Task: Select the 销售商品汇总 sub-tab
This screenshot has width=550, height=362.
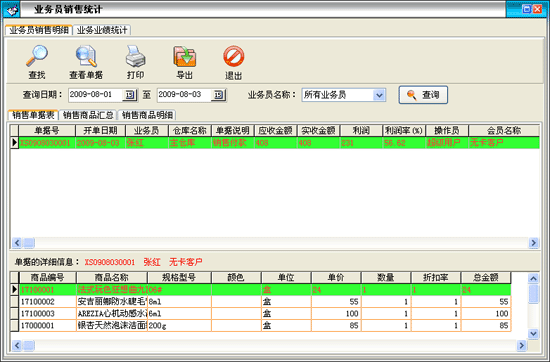Action: [88, 115]
